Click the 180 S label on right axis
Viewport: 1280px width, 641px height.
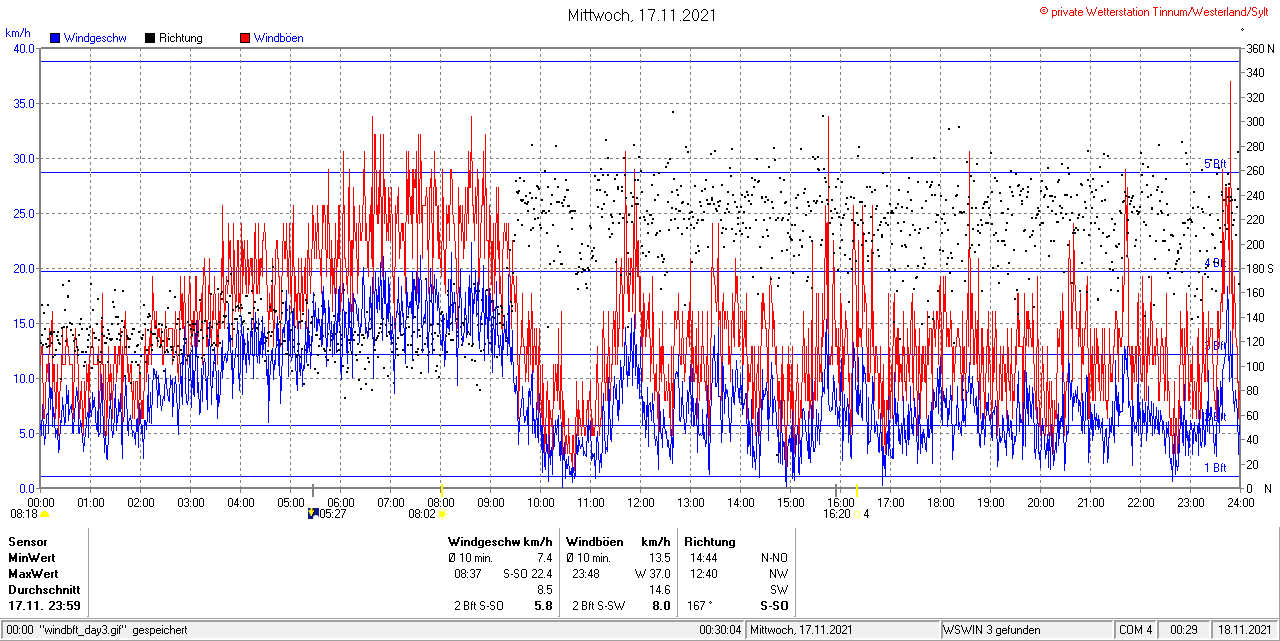click(1258, 269)
